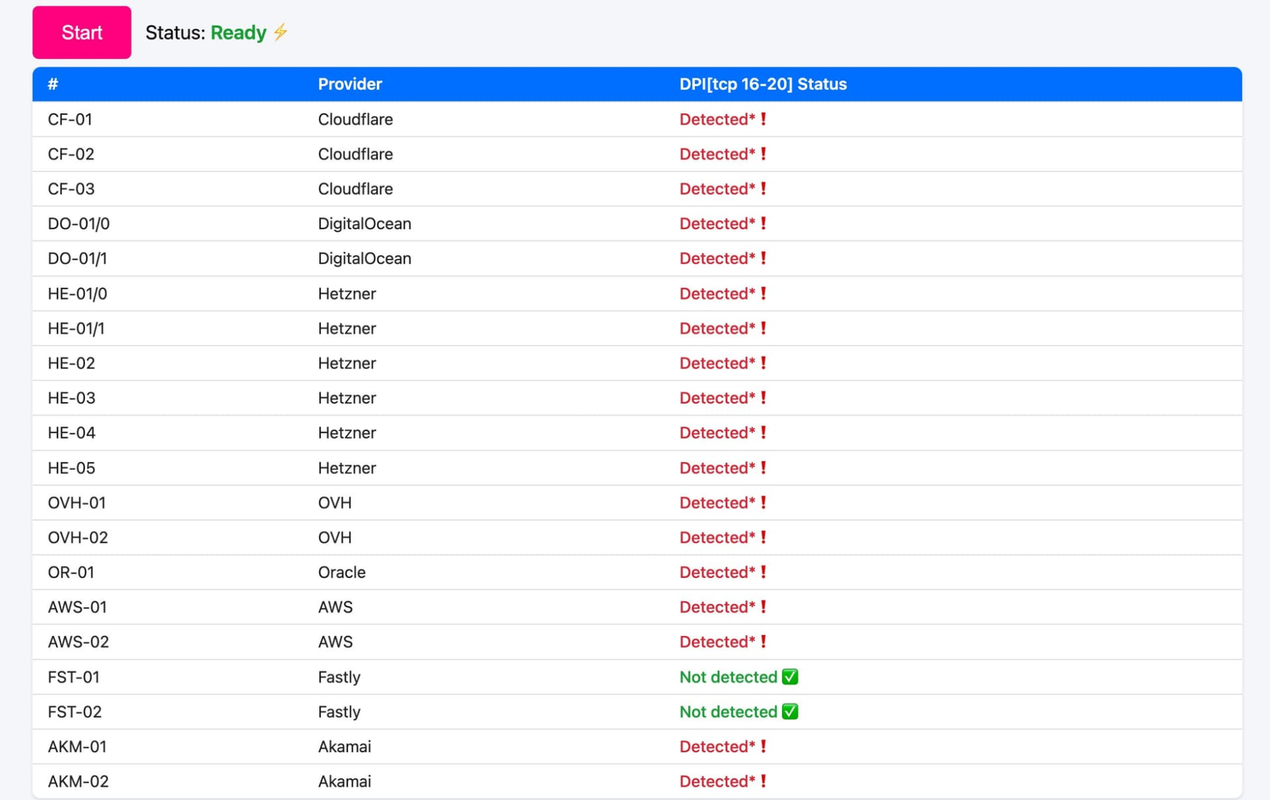Select the HE-05 row identifier
The image size is (1270, 800).
[x=72, y=468]
